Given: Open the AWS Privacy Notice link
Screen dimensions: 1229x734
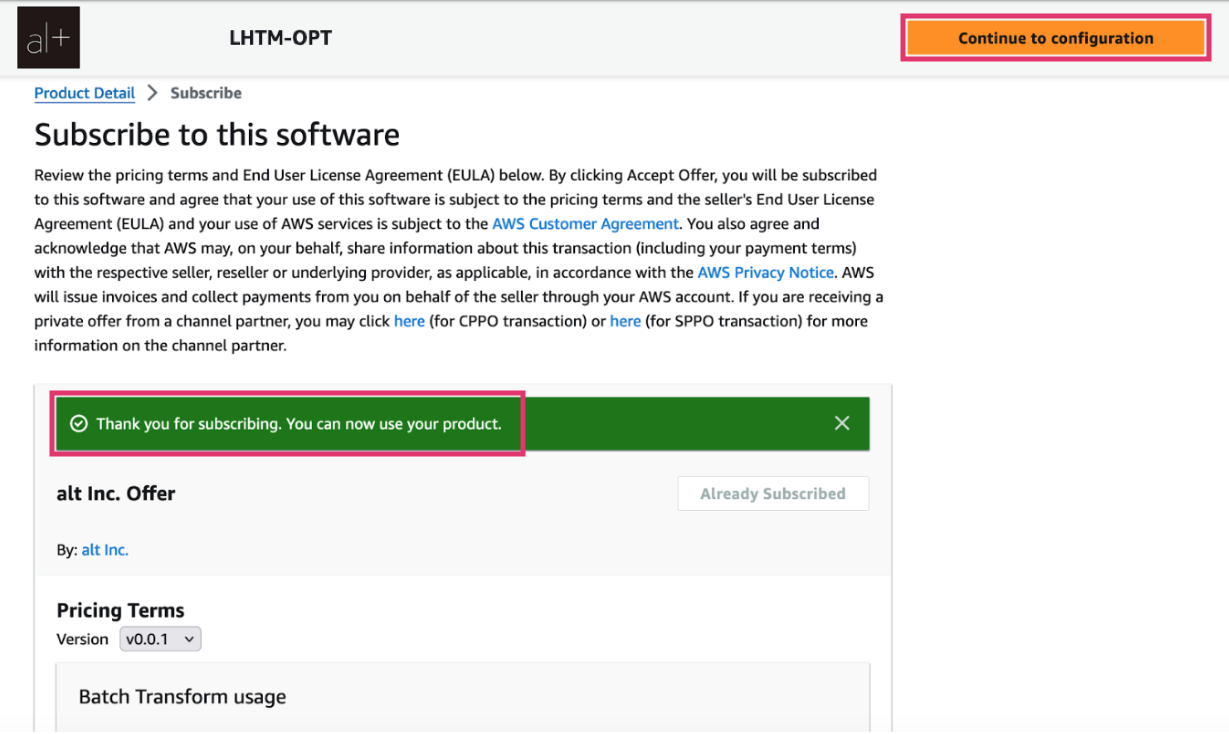Looking at the screenshot, I should pos(765,272).
